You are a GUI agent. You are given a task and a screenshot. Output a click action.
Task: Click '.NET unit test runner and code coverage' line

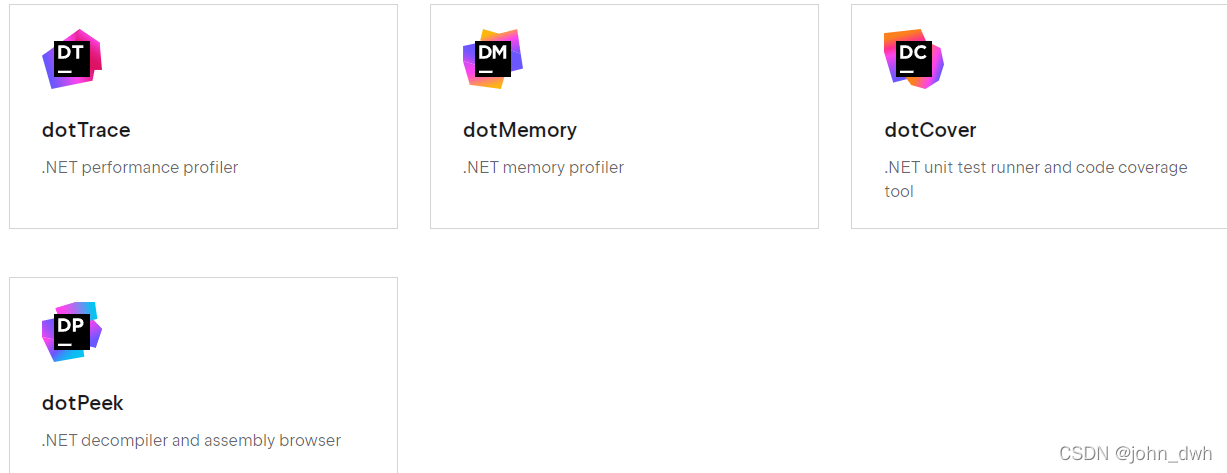(1036, 168)
